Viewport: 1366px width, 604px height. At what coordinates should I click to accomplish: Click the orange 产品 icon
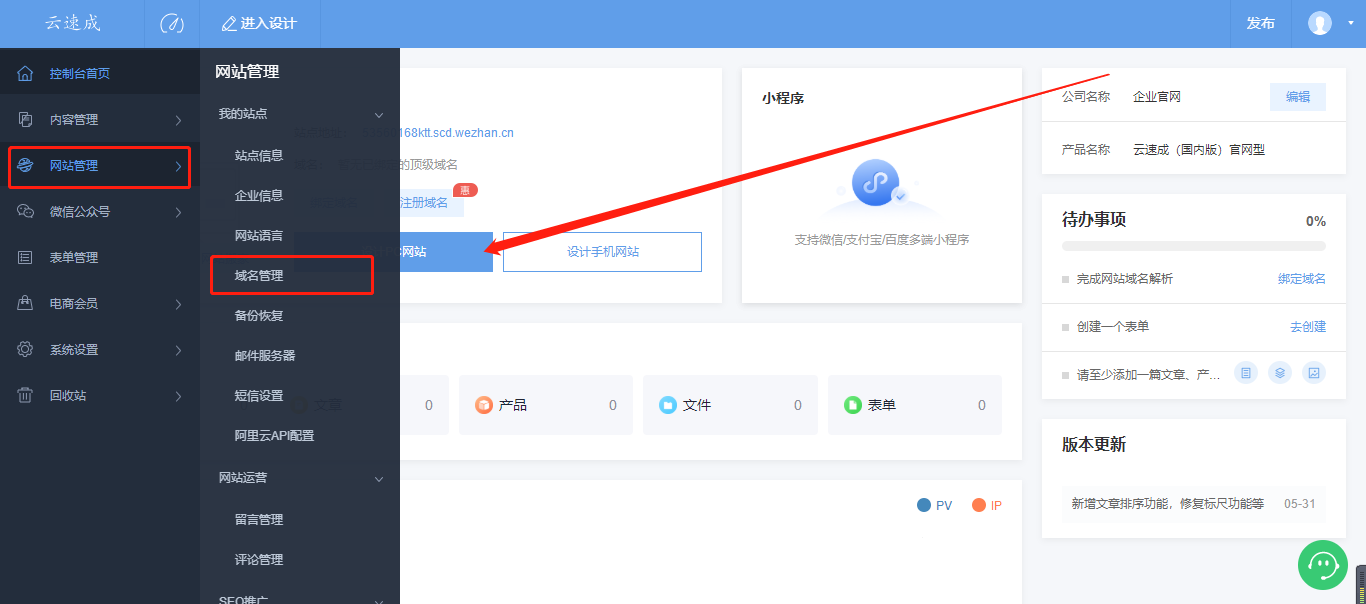pos(484,405)
